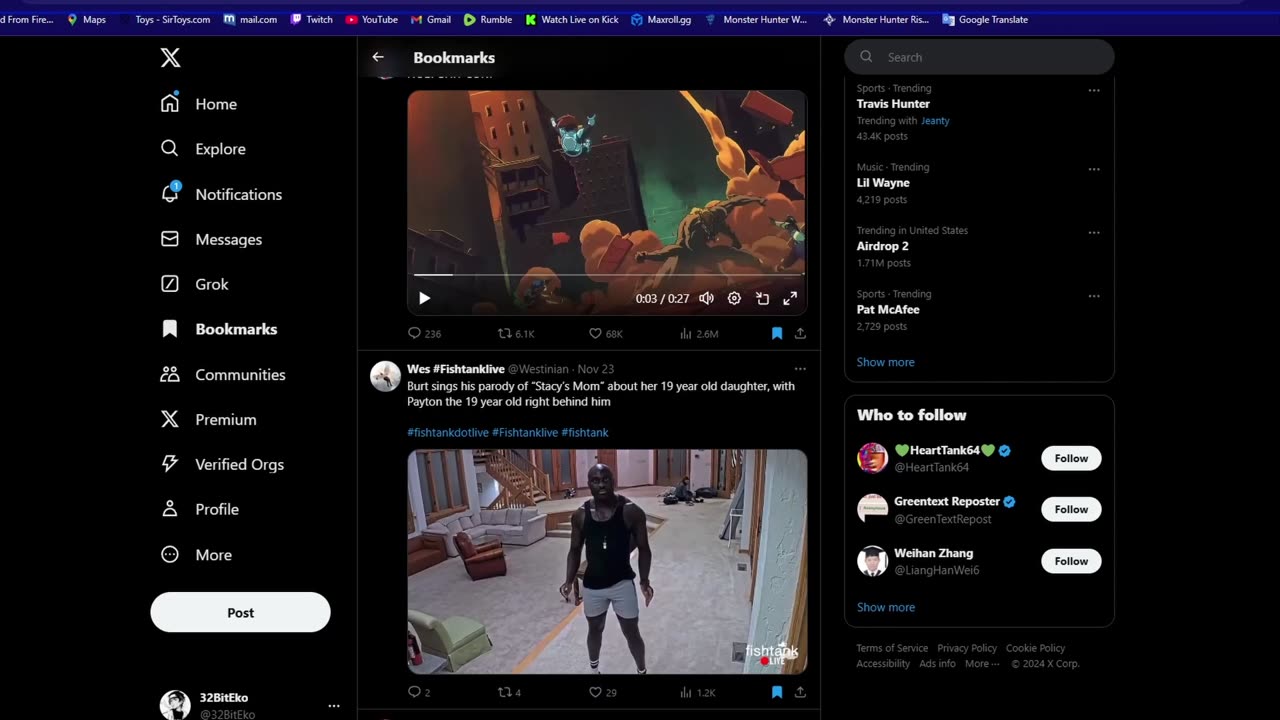Open options for Airdrop 2 trend
The width and height of the screenshot is (1280, 720).
pos(1094,232)
